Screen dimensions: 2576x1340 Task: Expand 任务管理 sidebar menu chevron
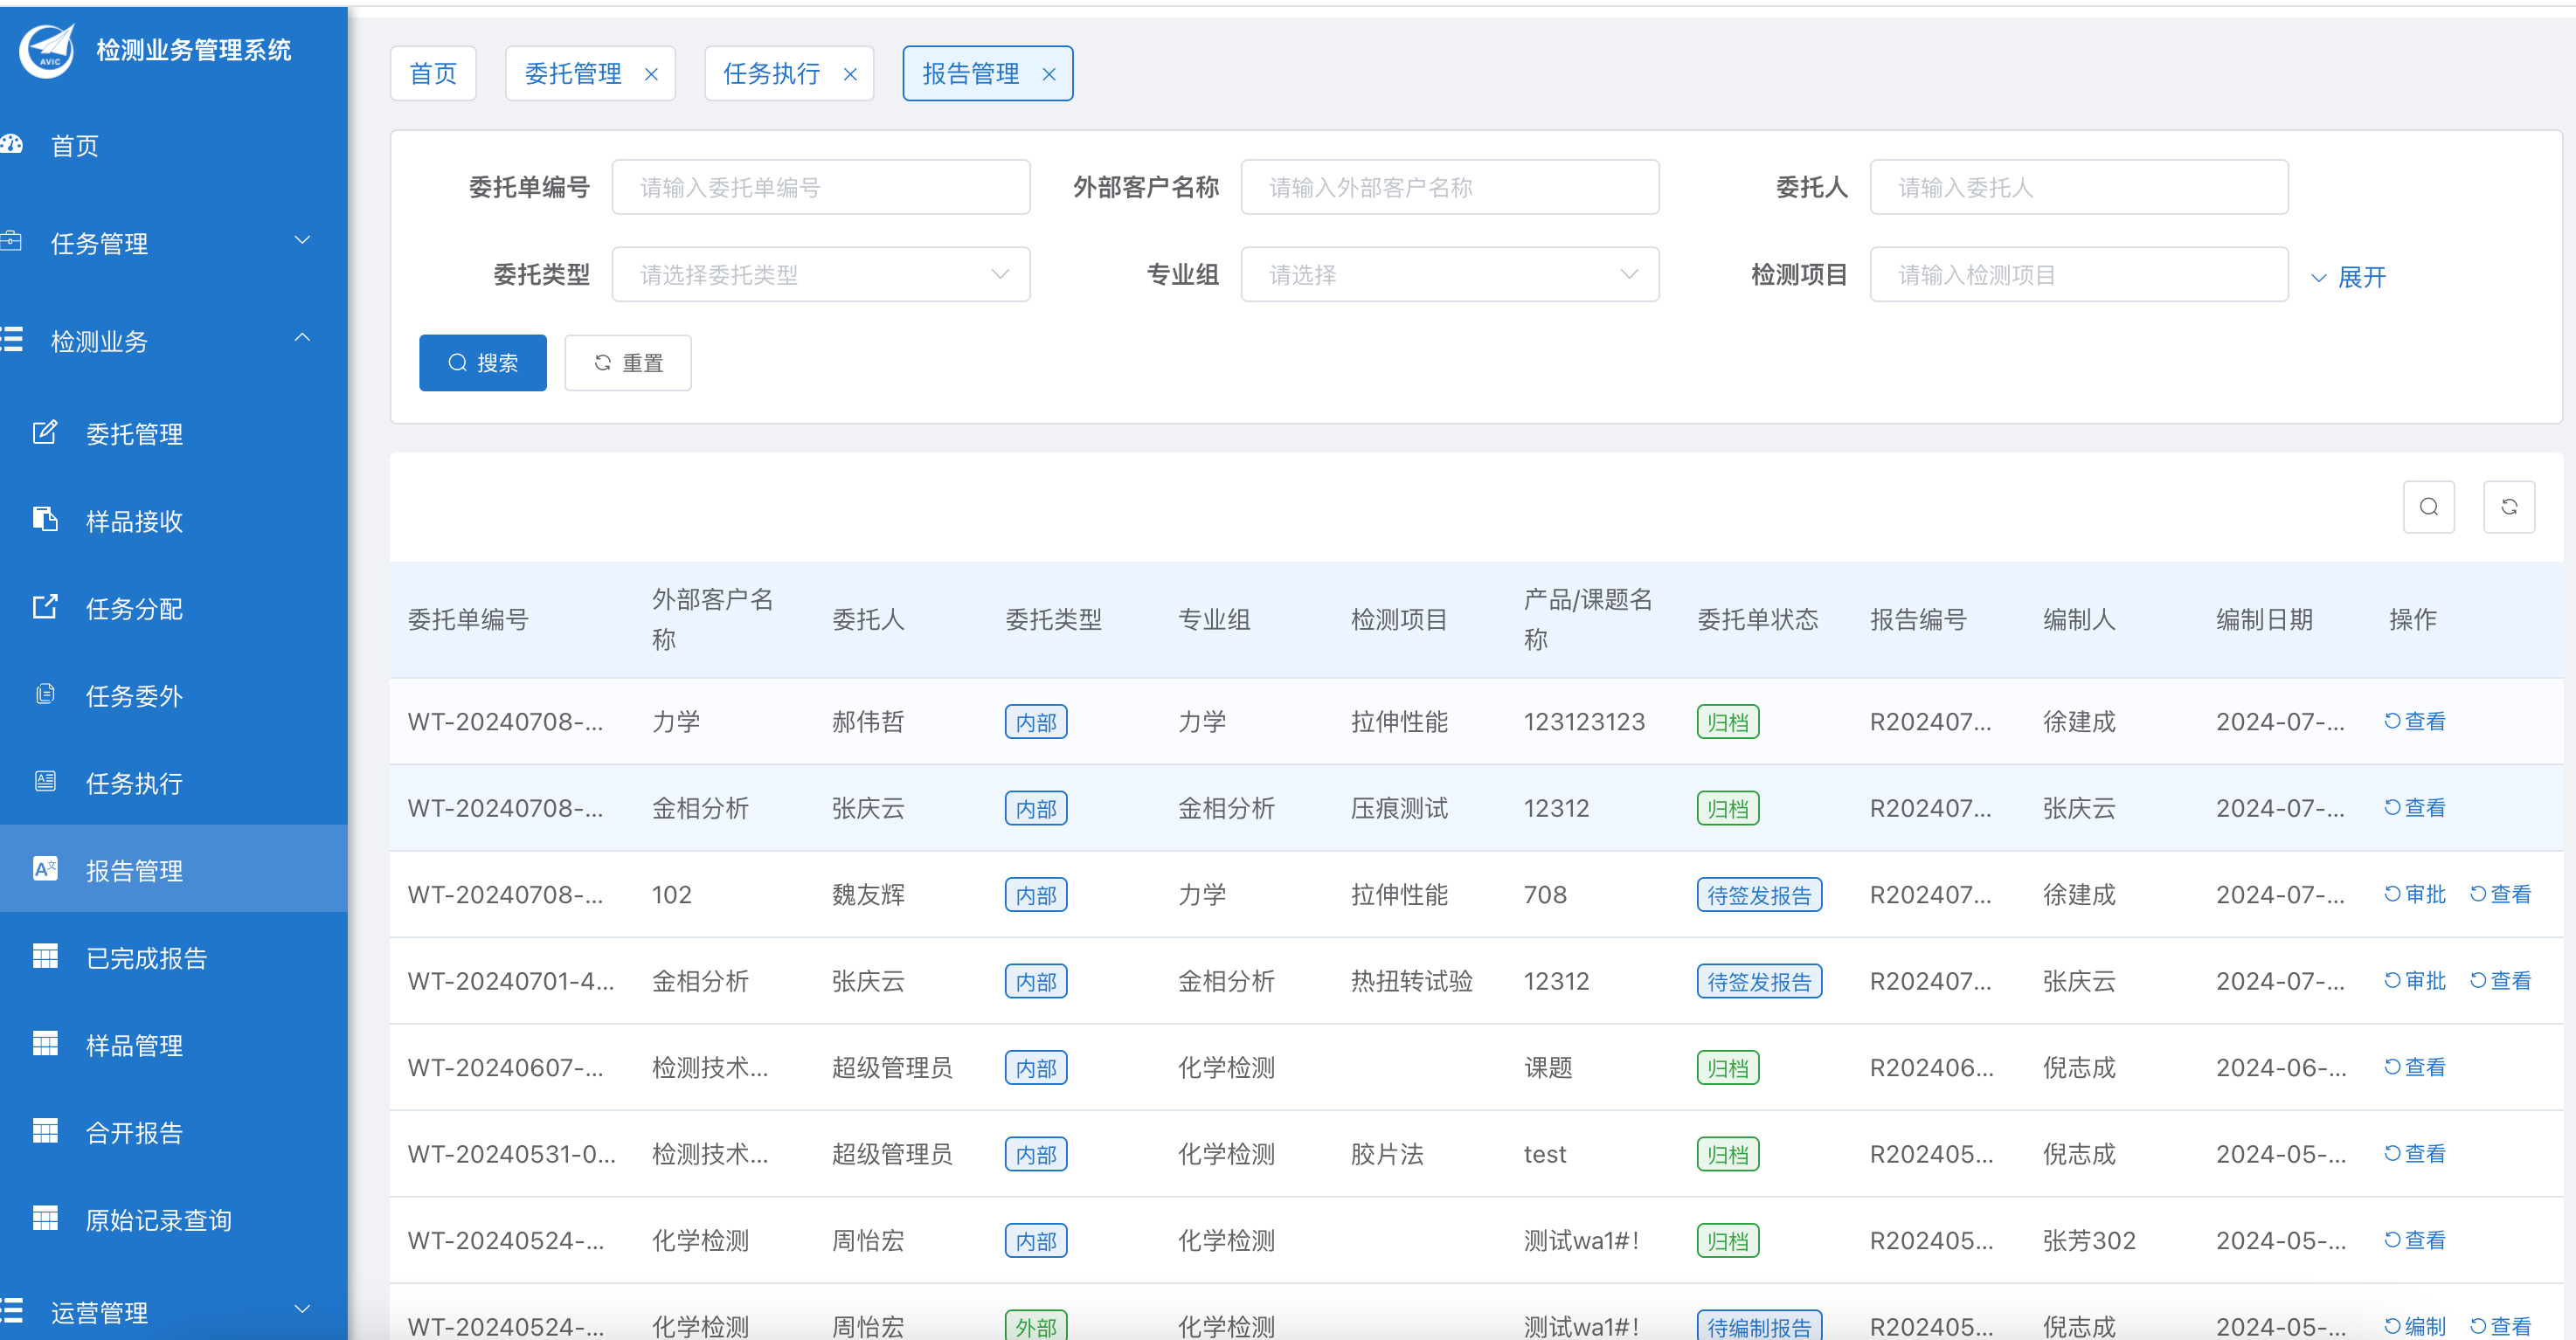click(x=302, y=241)
